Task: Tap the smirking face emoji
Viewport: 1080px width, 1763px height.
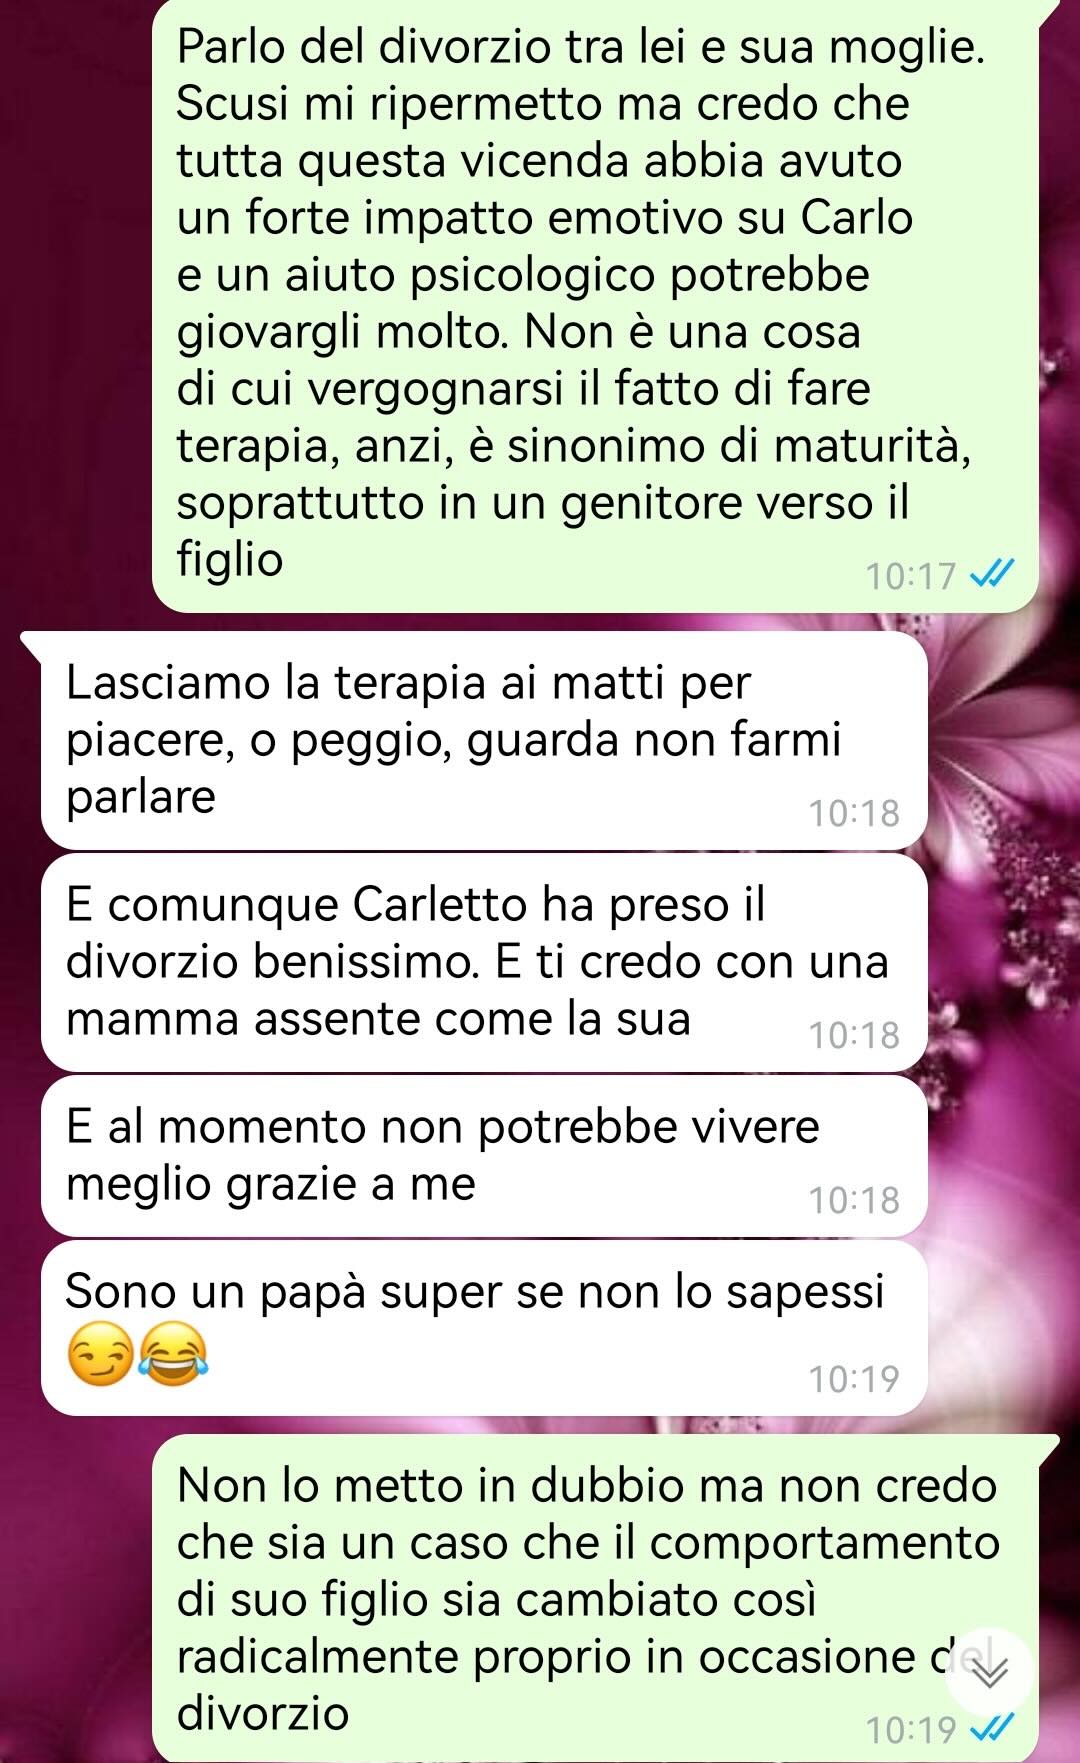Action: click(x=99, y=1355)
